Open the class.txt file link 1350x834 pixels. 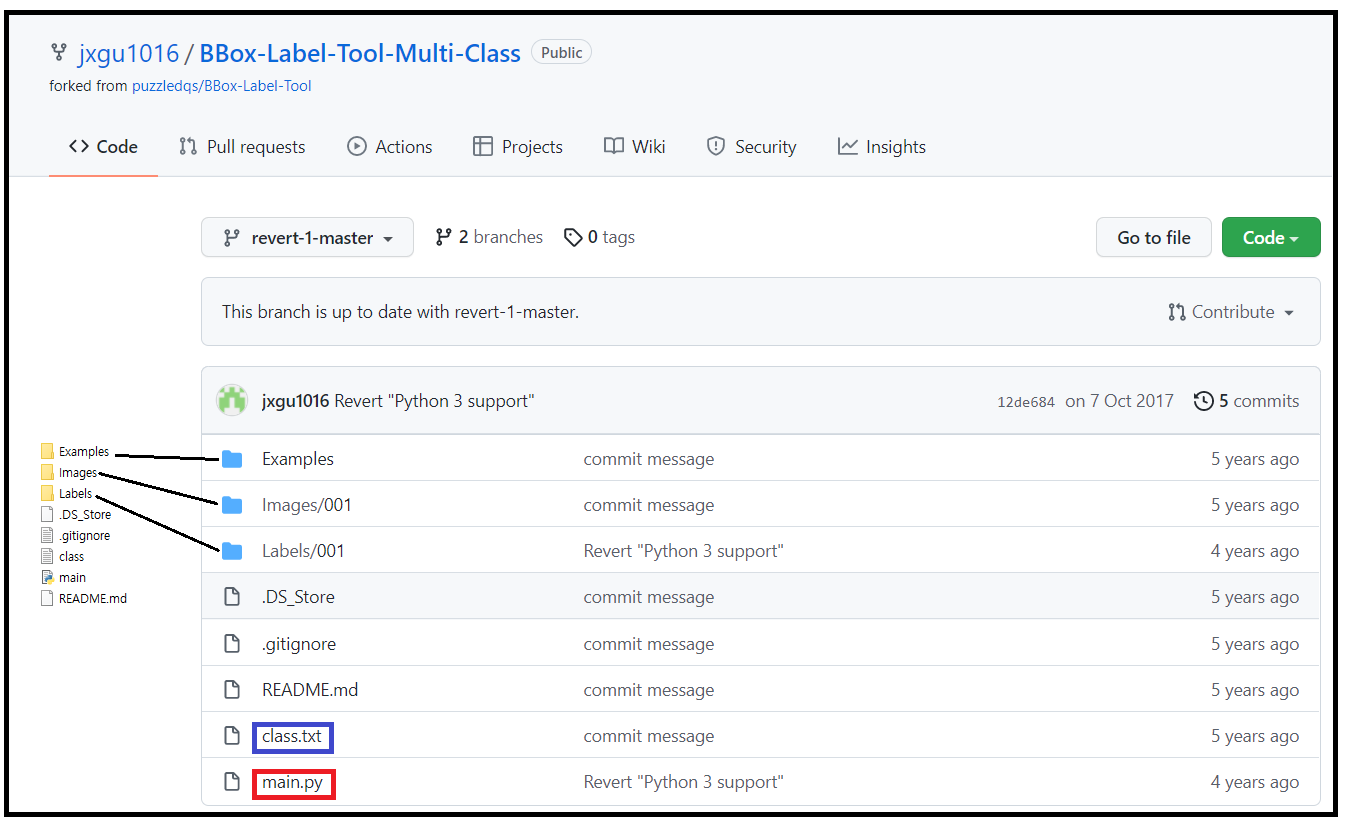pos(292,737)
